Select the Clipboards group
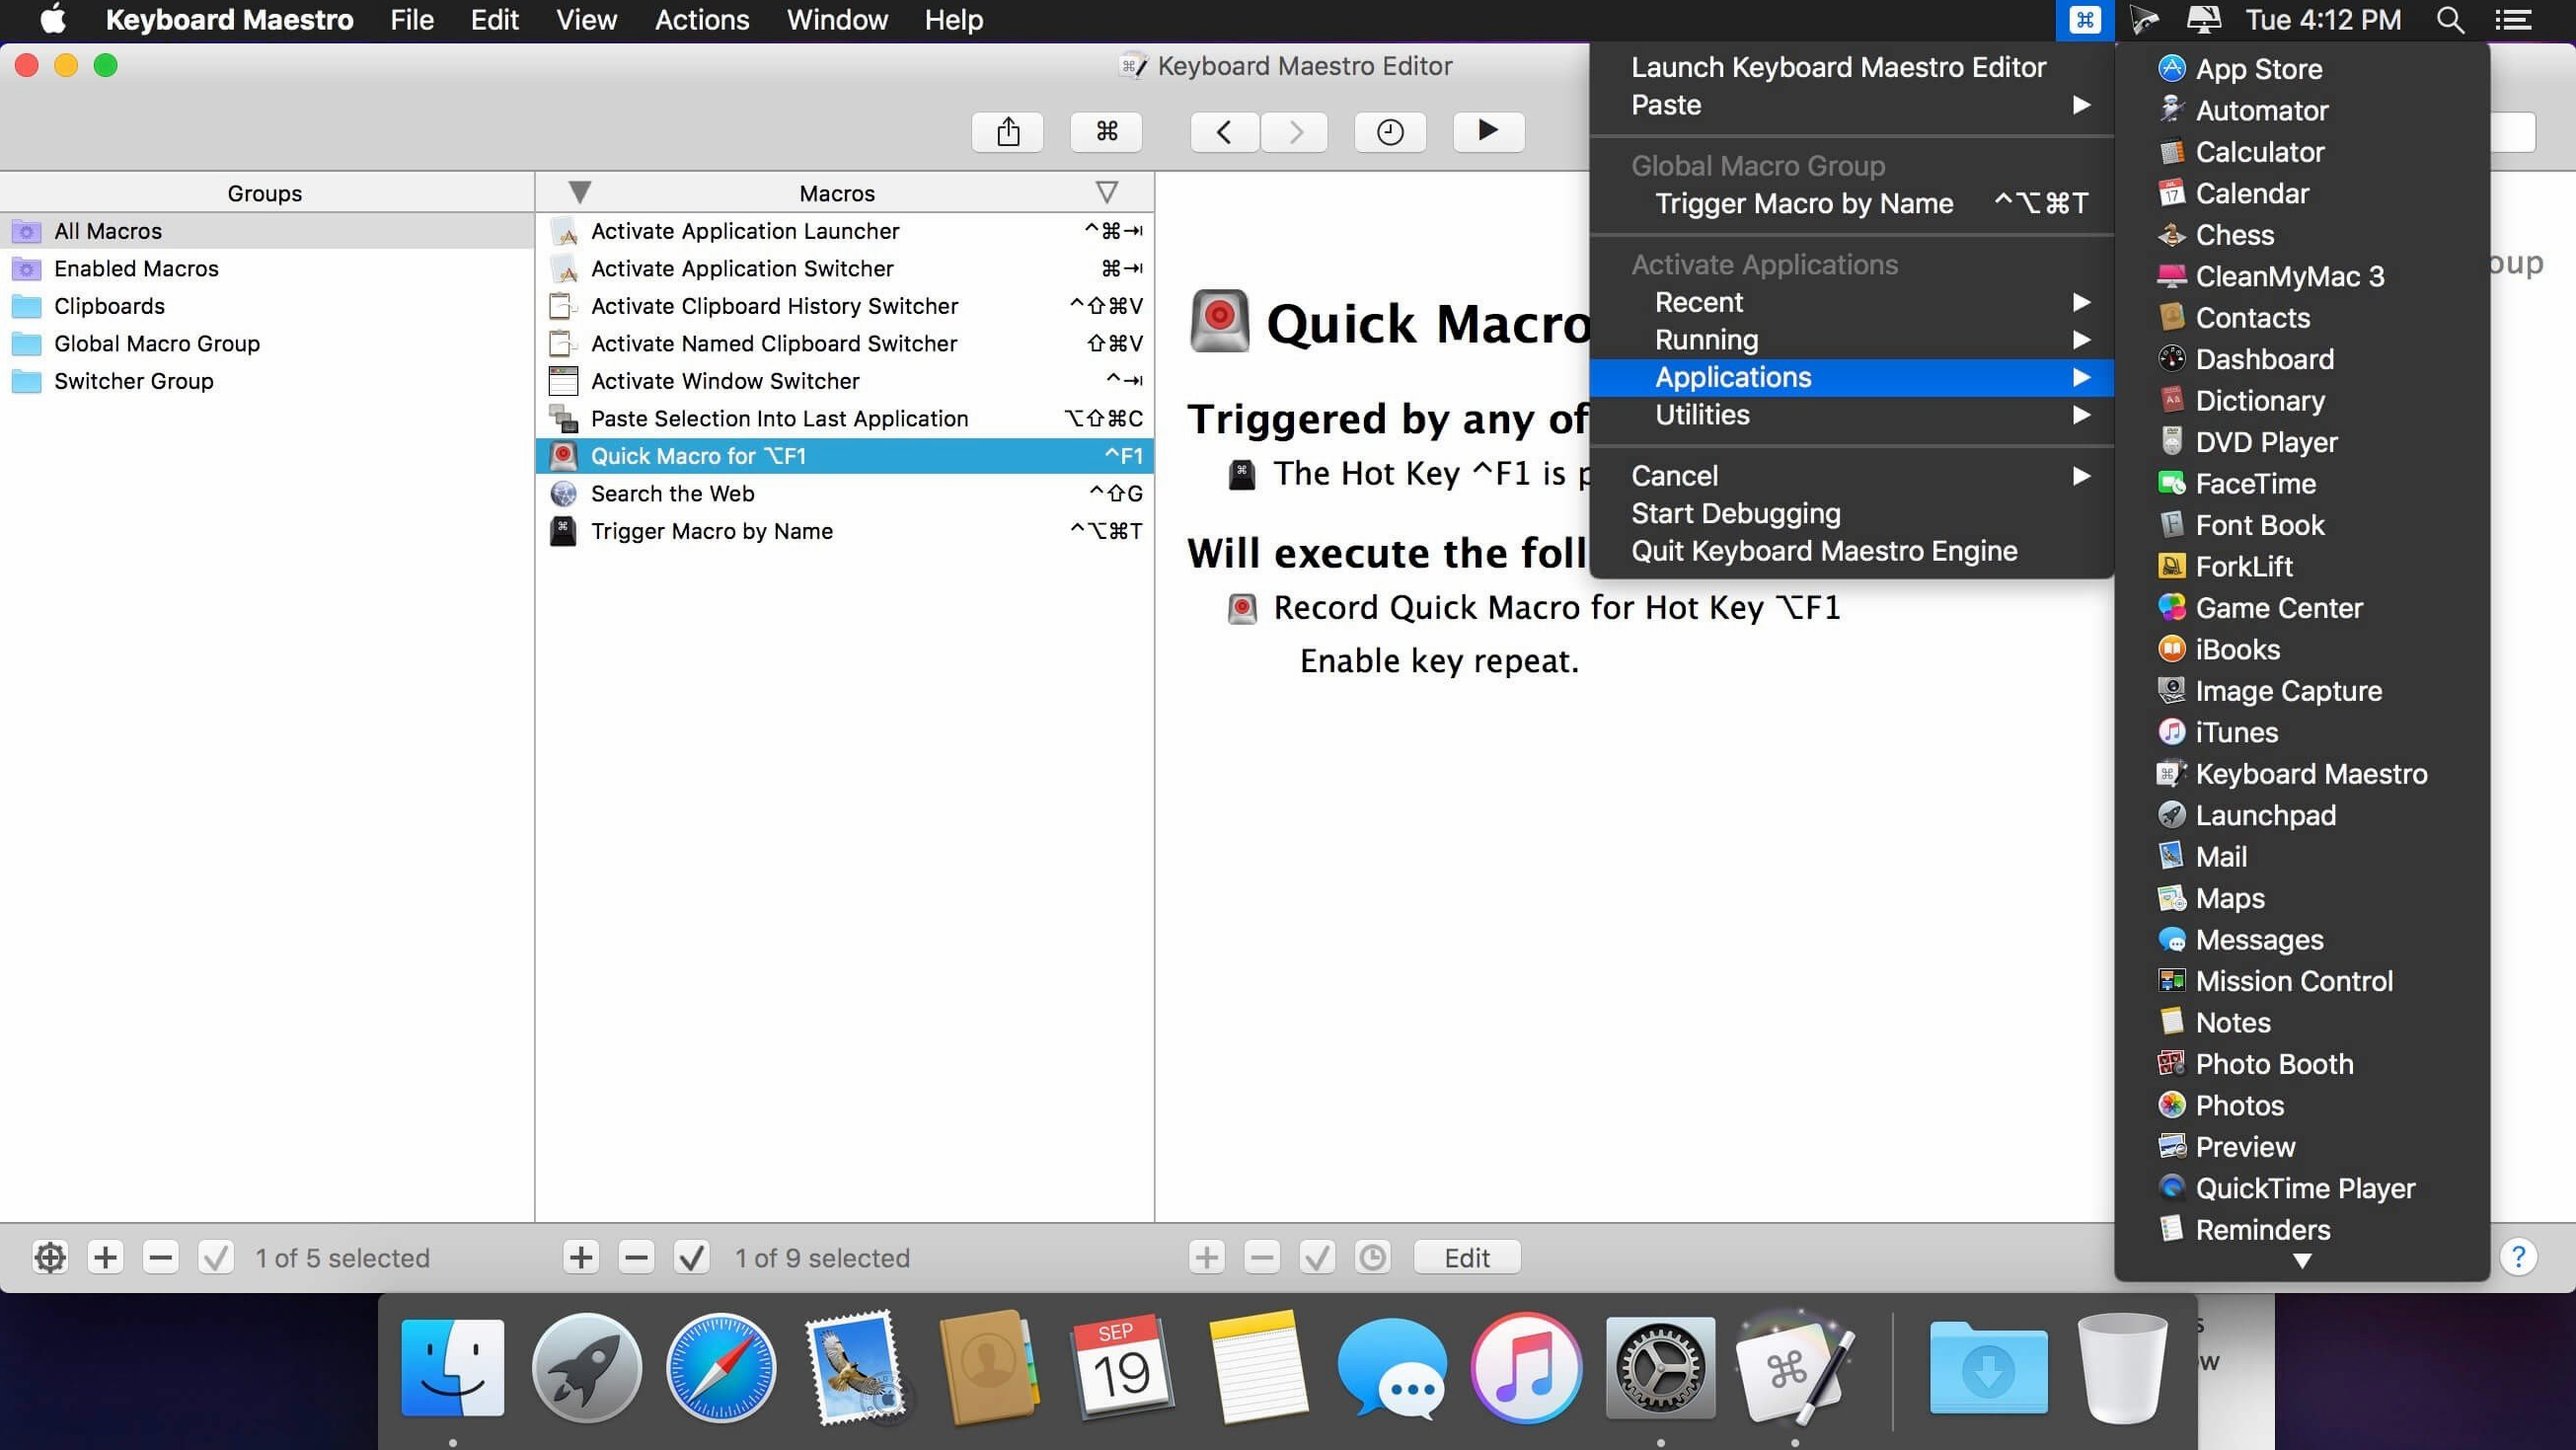 coord(267,306)
